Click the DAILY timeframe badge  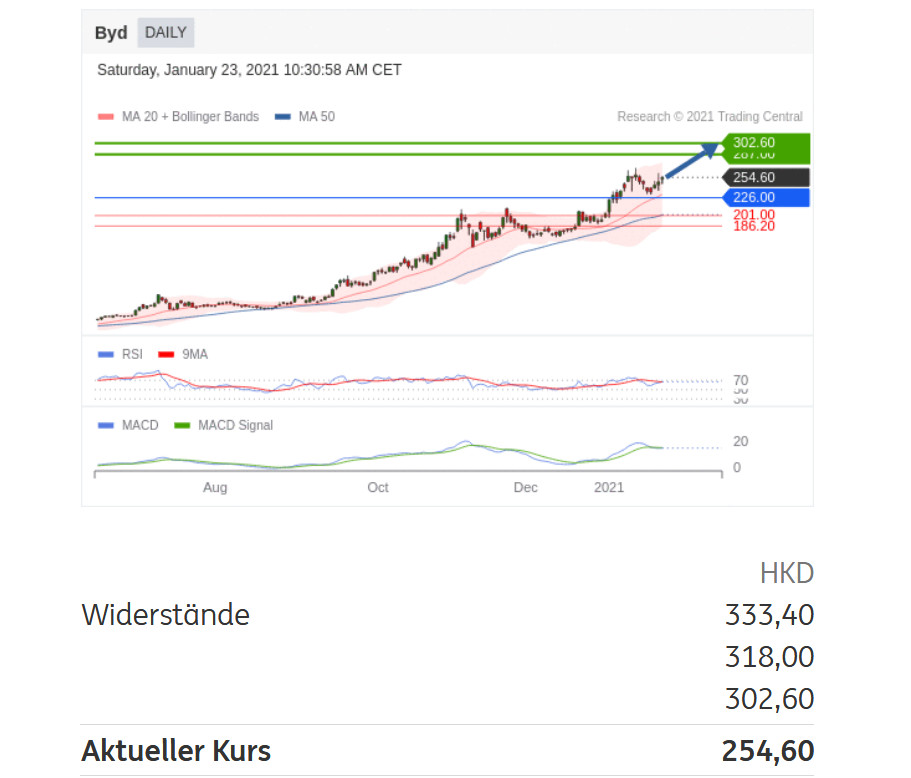click(166, 32)
